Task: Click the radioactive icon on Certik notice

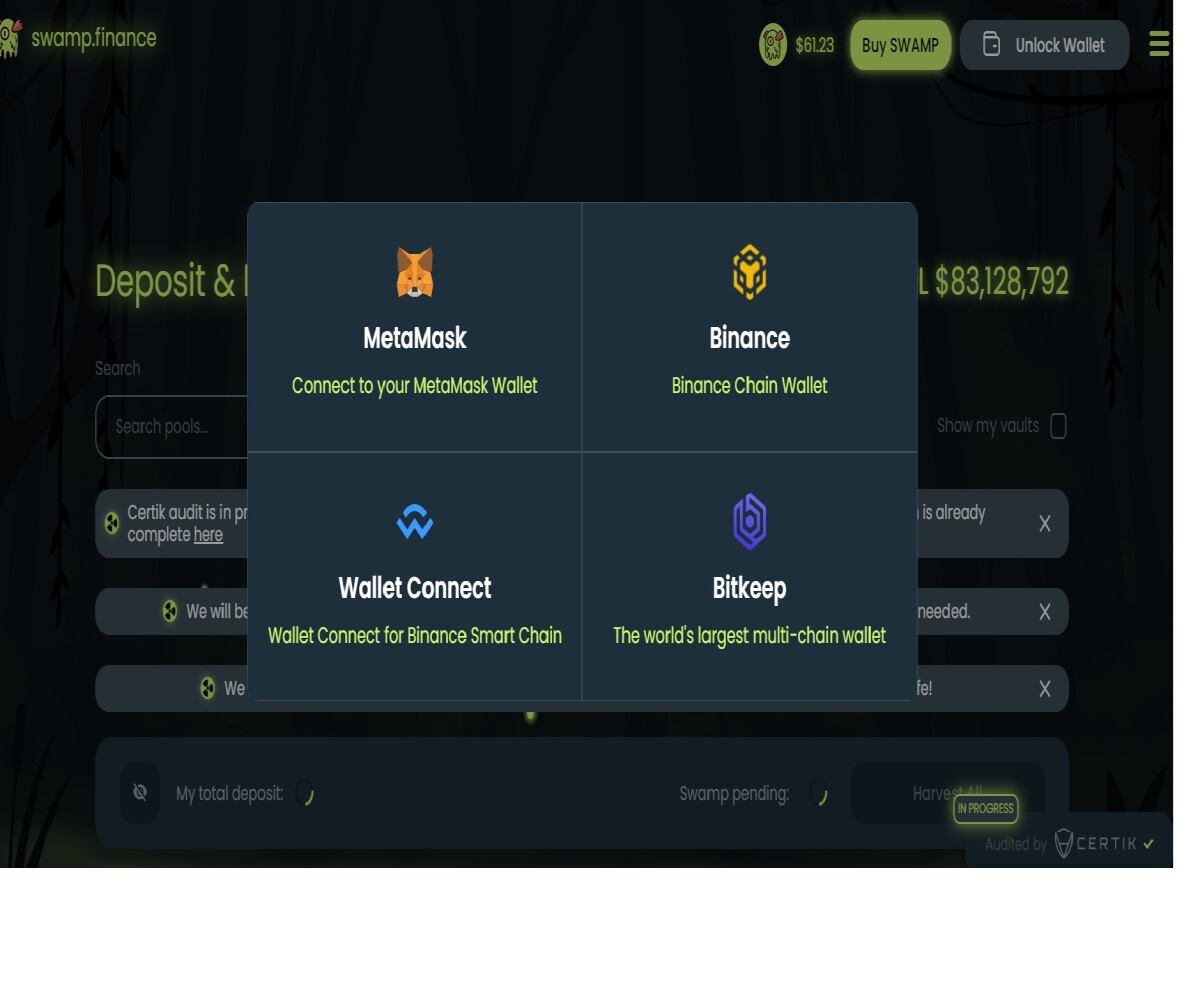Action: pyautogui.click(x=112, y=523)
